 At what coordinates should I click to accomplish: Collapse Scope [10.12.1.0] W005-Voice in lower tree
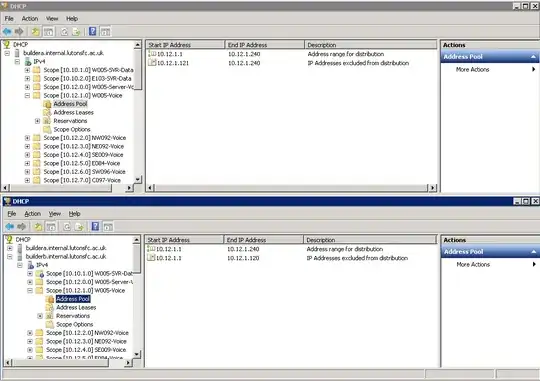[30, 290]
